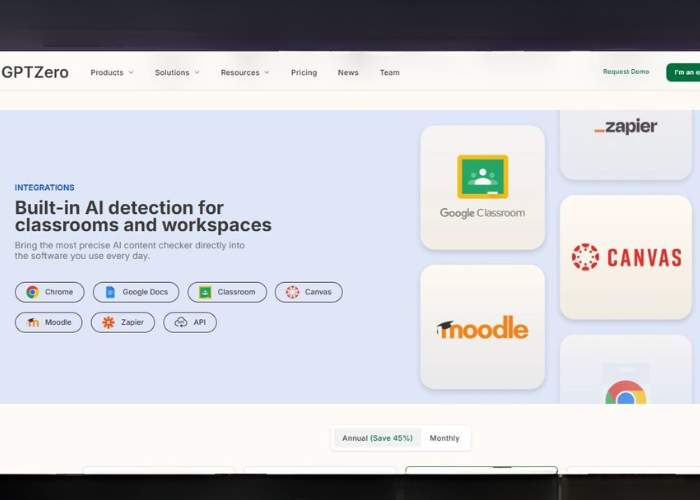This screenshot has height=500, width=700.
Task: Open the Zapier logo card
Action: point(626,145)
